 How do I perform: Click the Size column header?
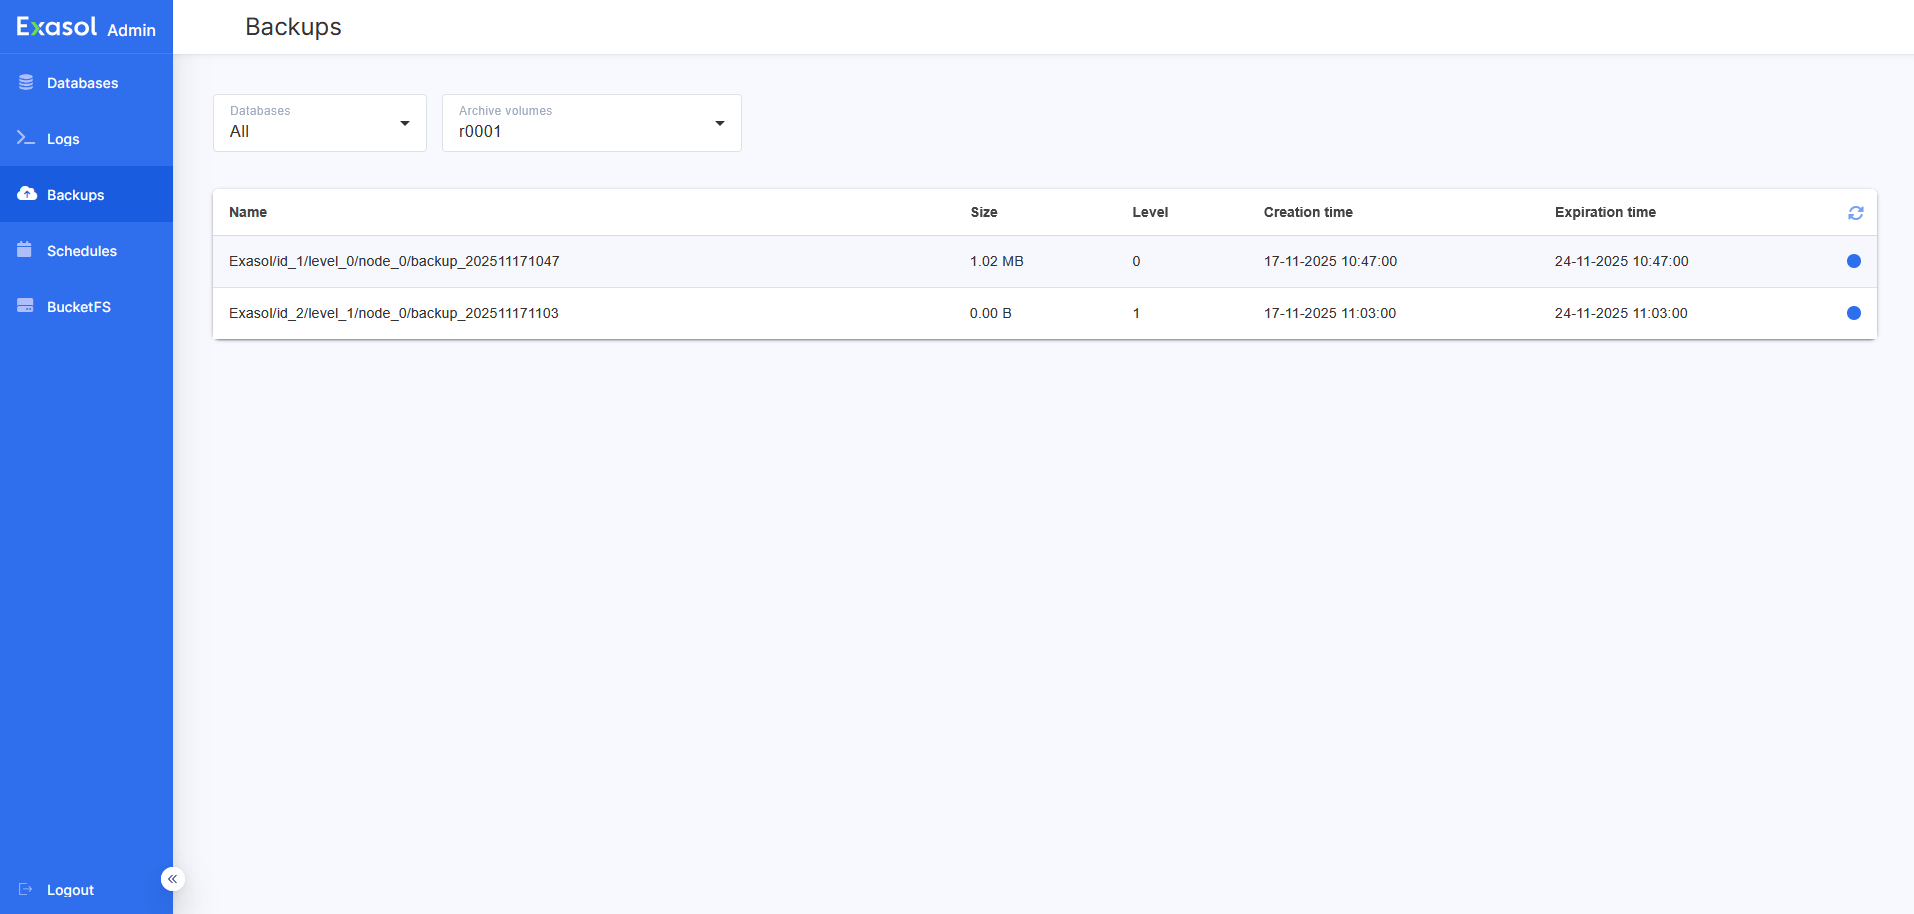pos(983,212)
